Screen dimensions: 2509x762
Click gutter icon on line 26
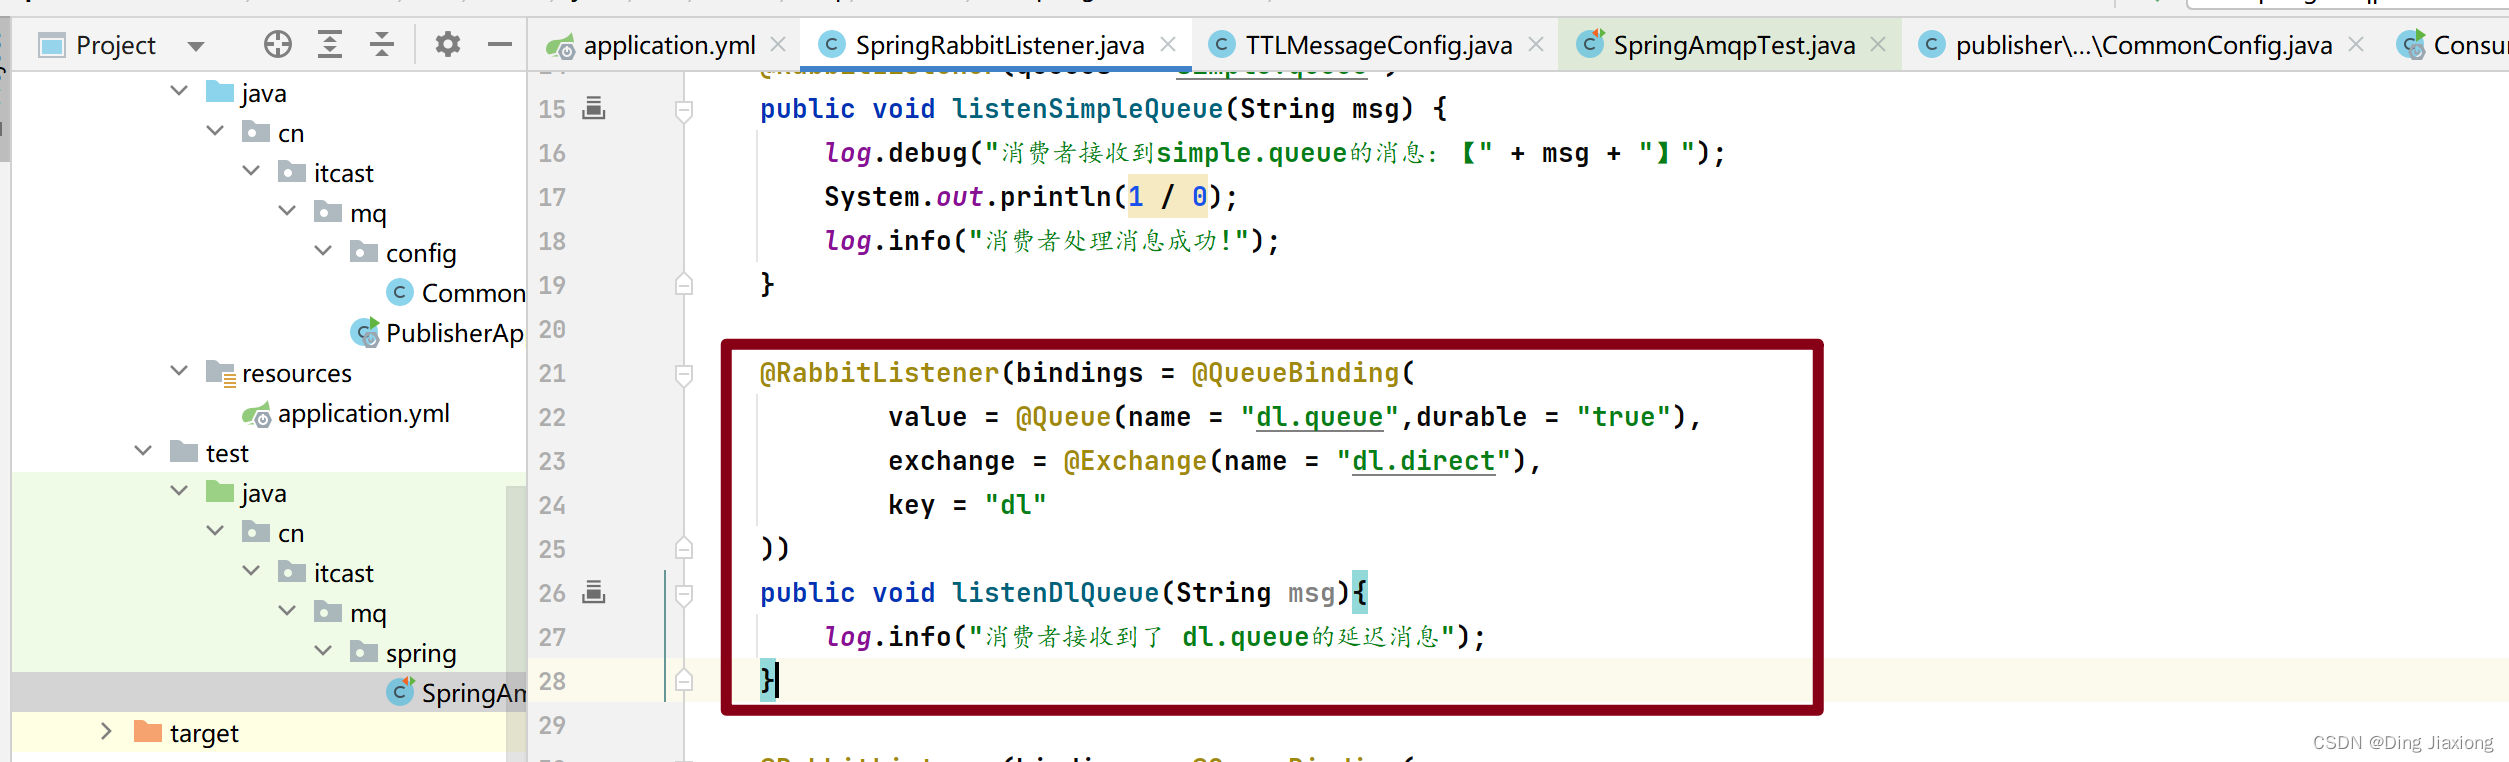point(594,592)
